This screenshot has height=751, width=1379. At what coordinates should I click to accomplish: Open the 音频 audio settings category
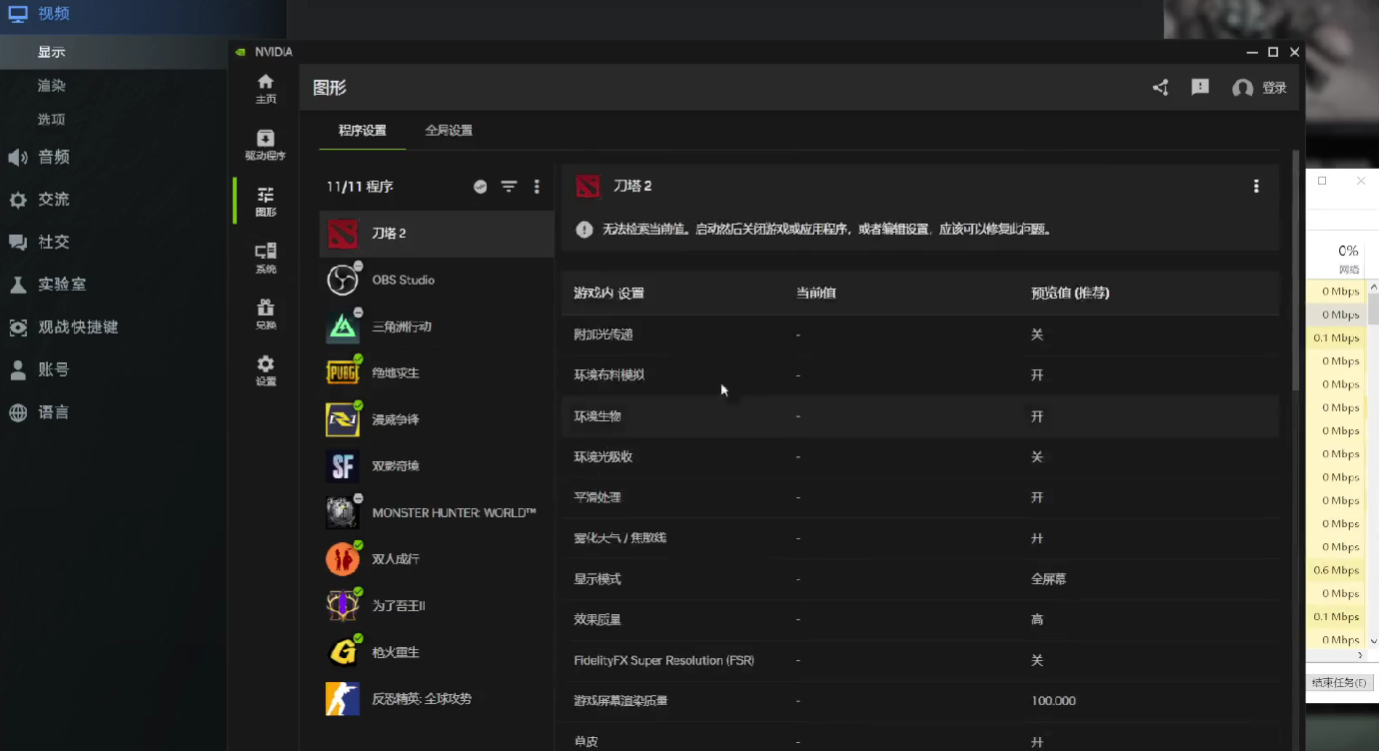53,157
